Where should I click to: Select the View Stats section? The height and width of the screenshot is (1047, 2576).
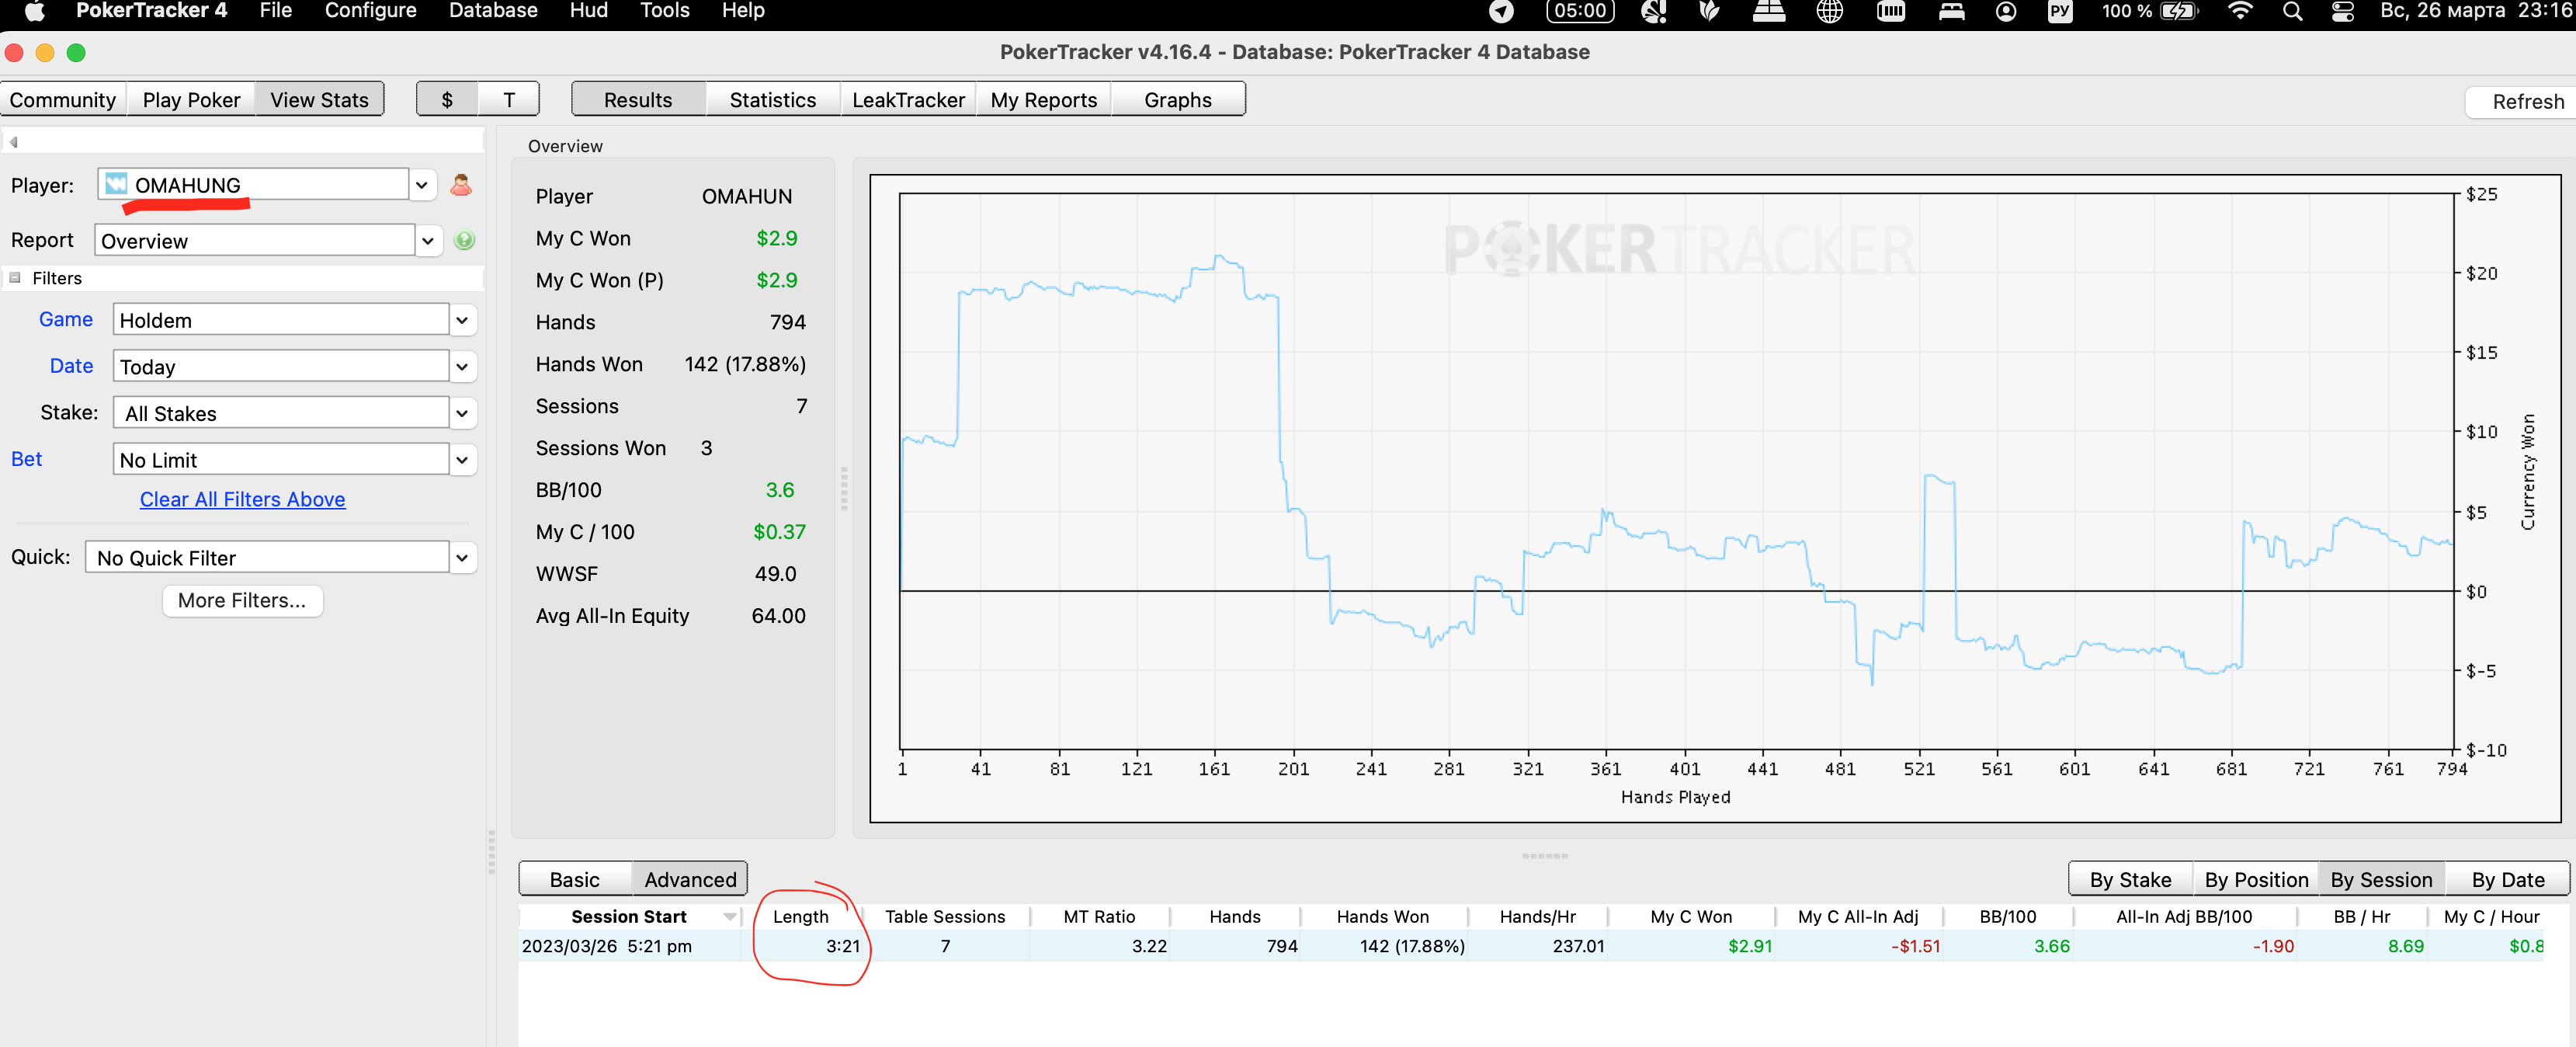point(319,99)
